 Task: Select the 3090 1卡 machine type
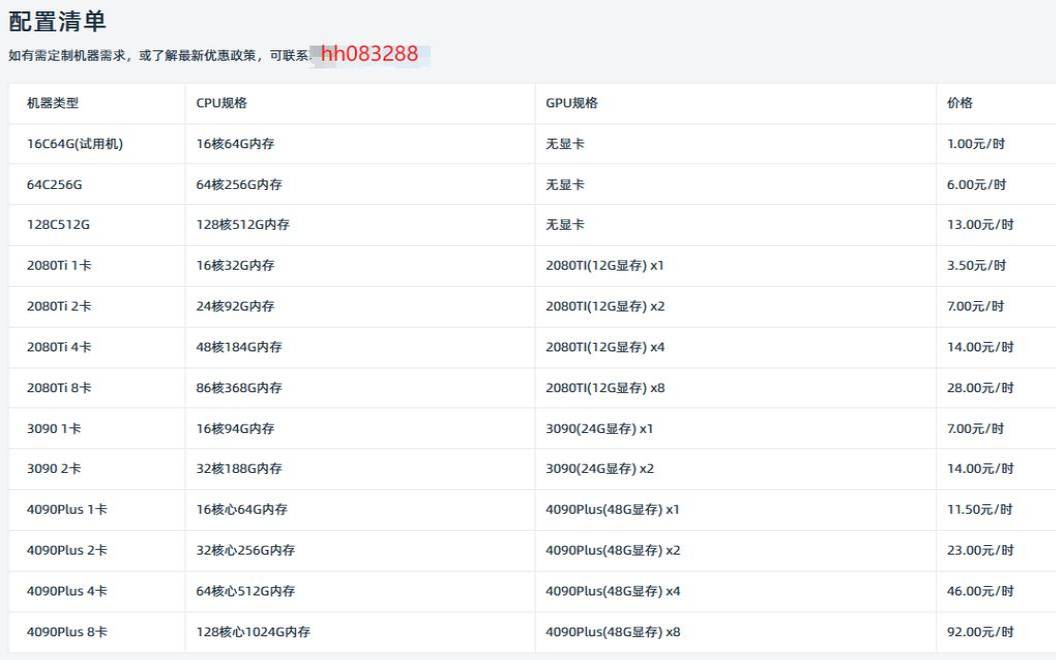(54, 429)
